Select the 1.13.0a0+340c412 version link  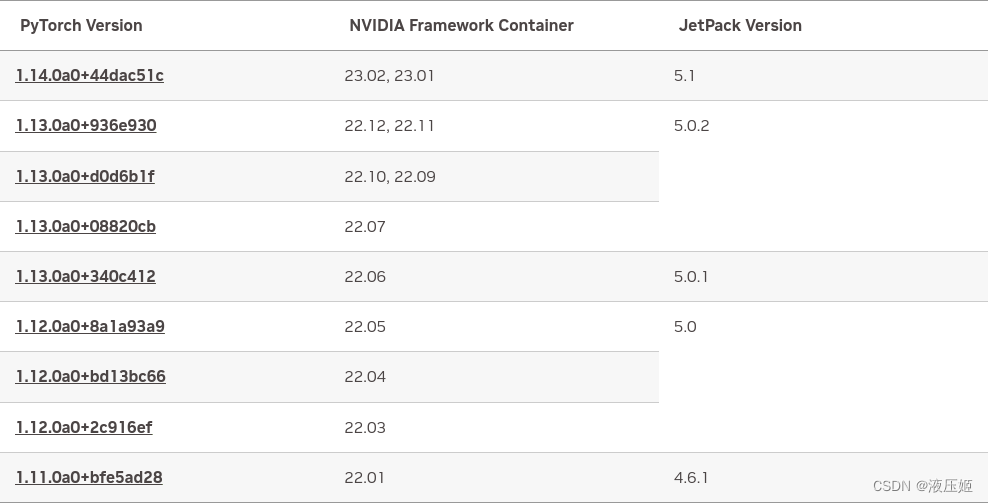(86, 276)
